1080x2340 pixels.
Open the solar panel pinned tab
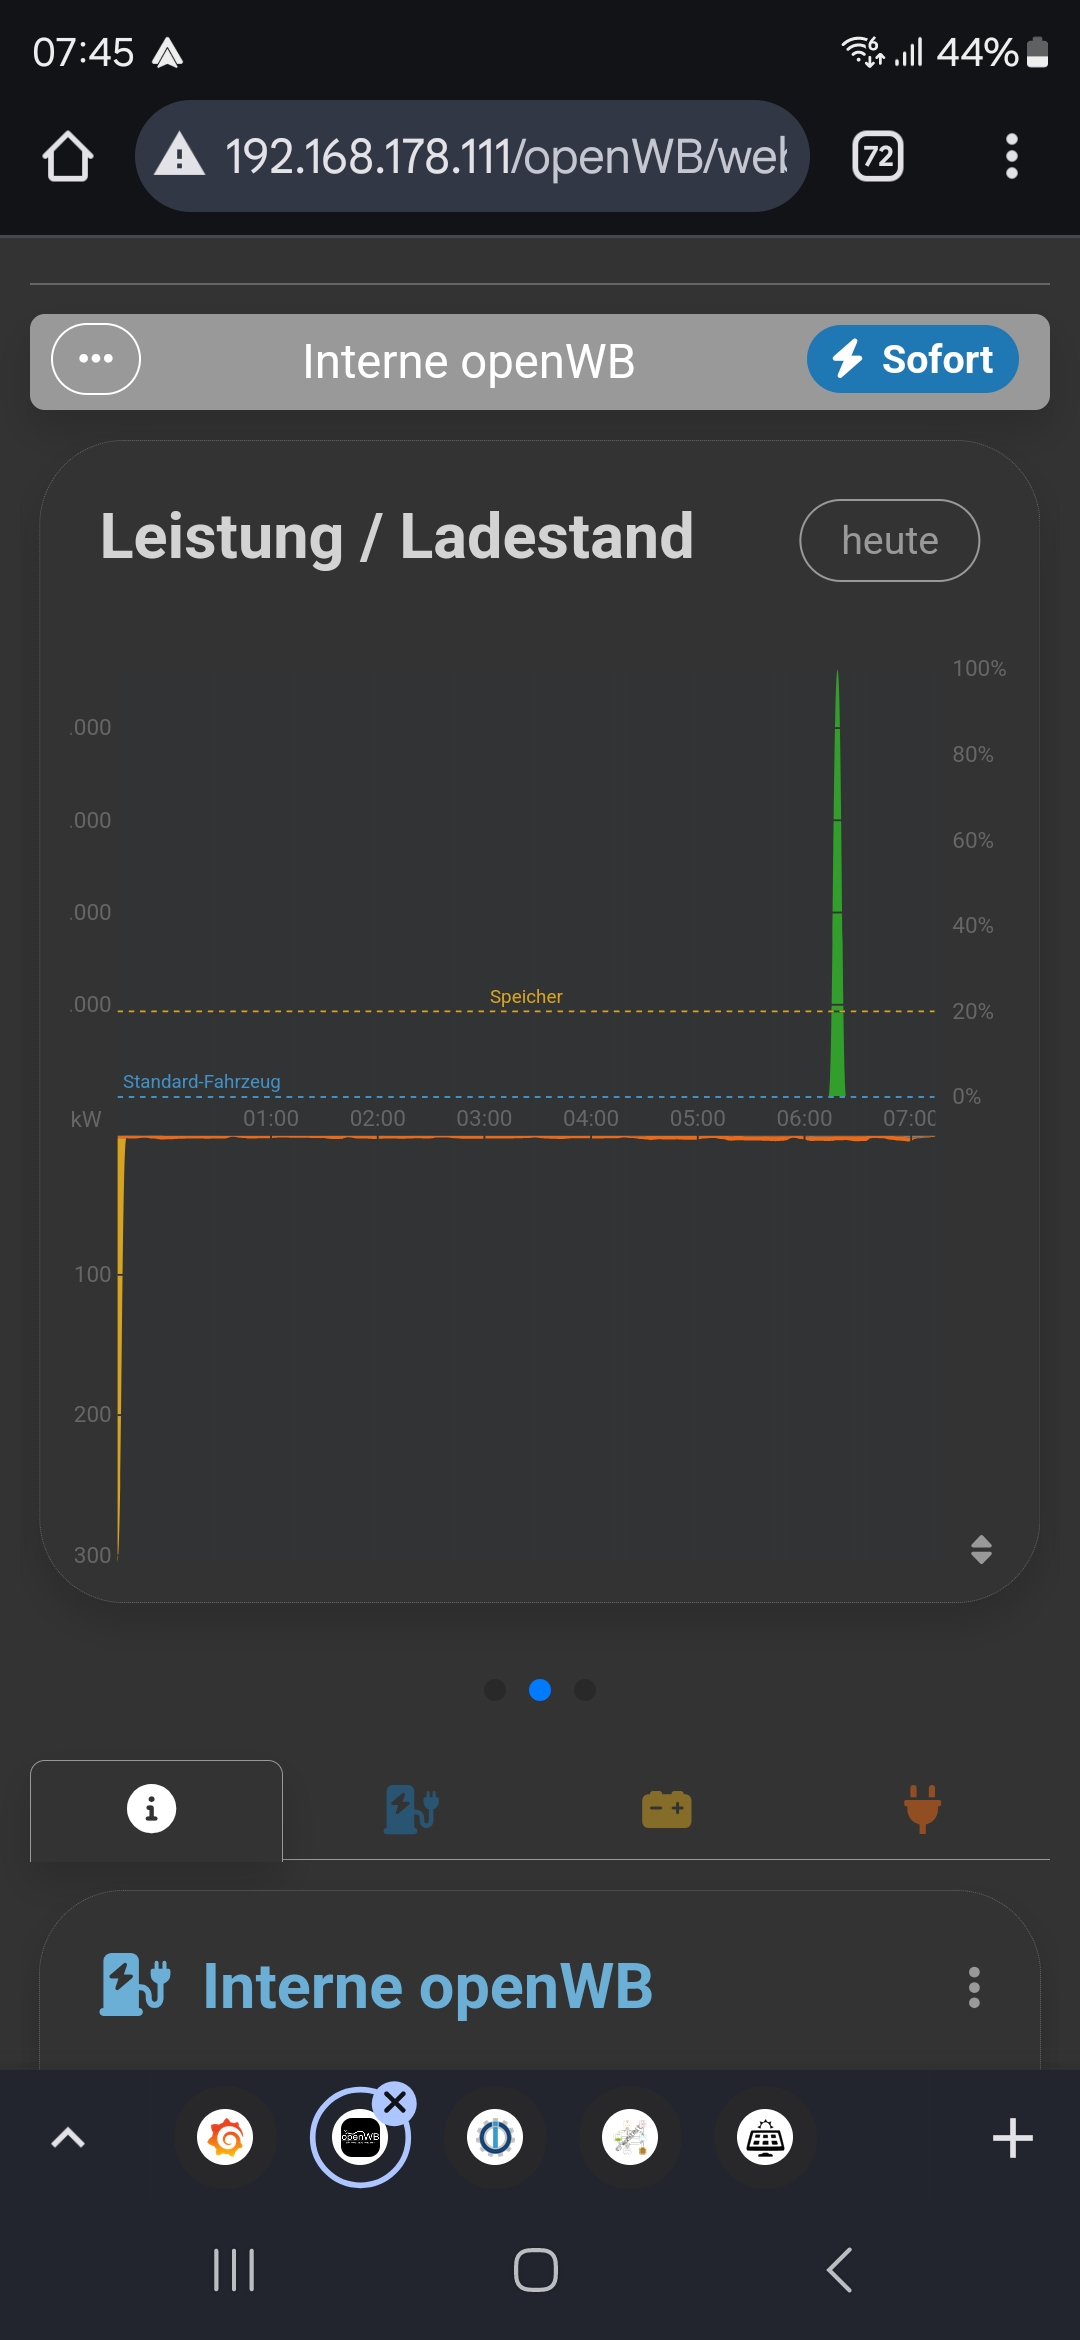[765, 2138]
